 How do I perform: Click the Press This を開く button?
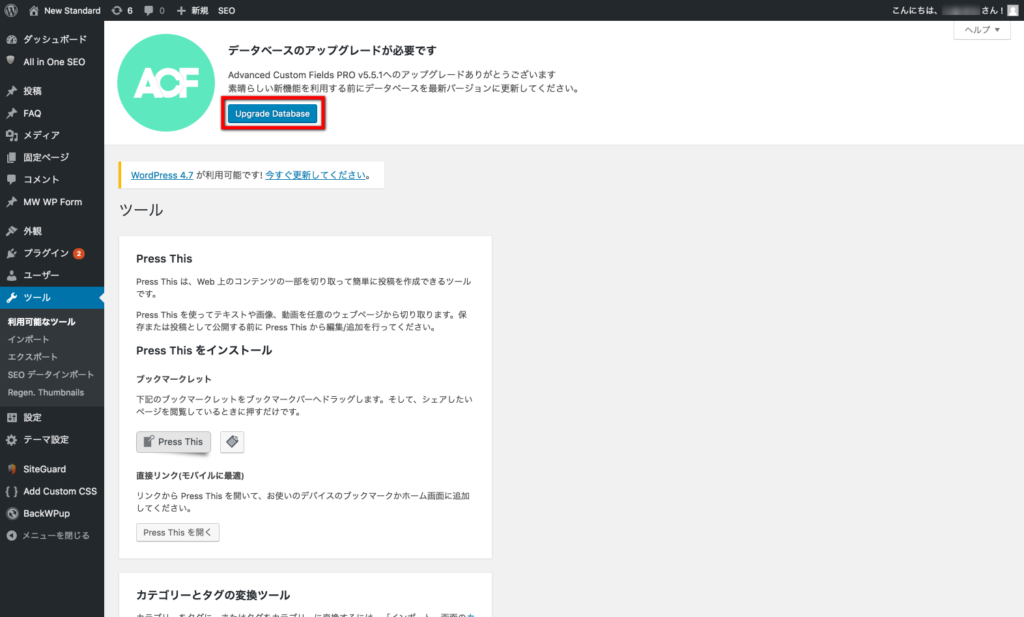(x=177, y=532)
